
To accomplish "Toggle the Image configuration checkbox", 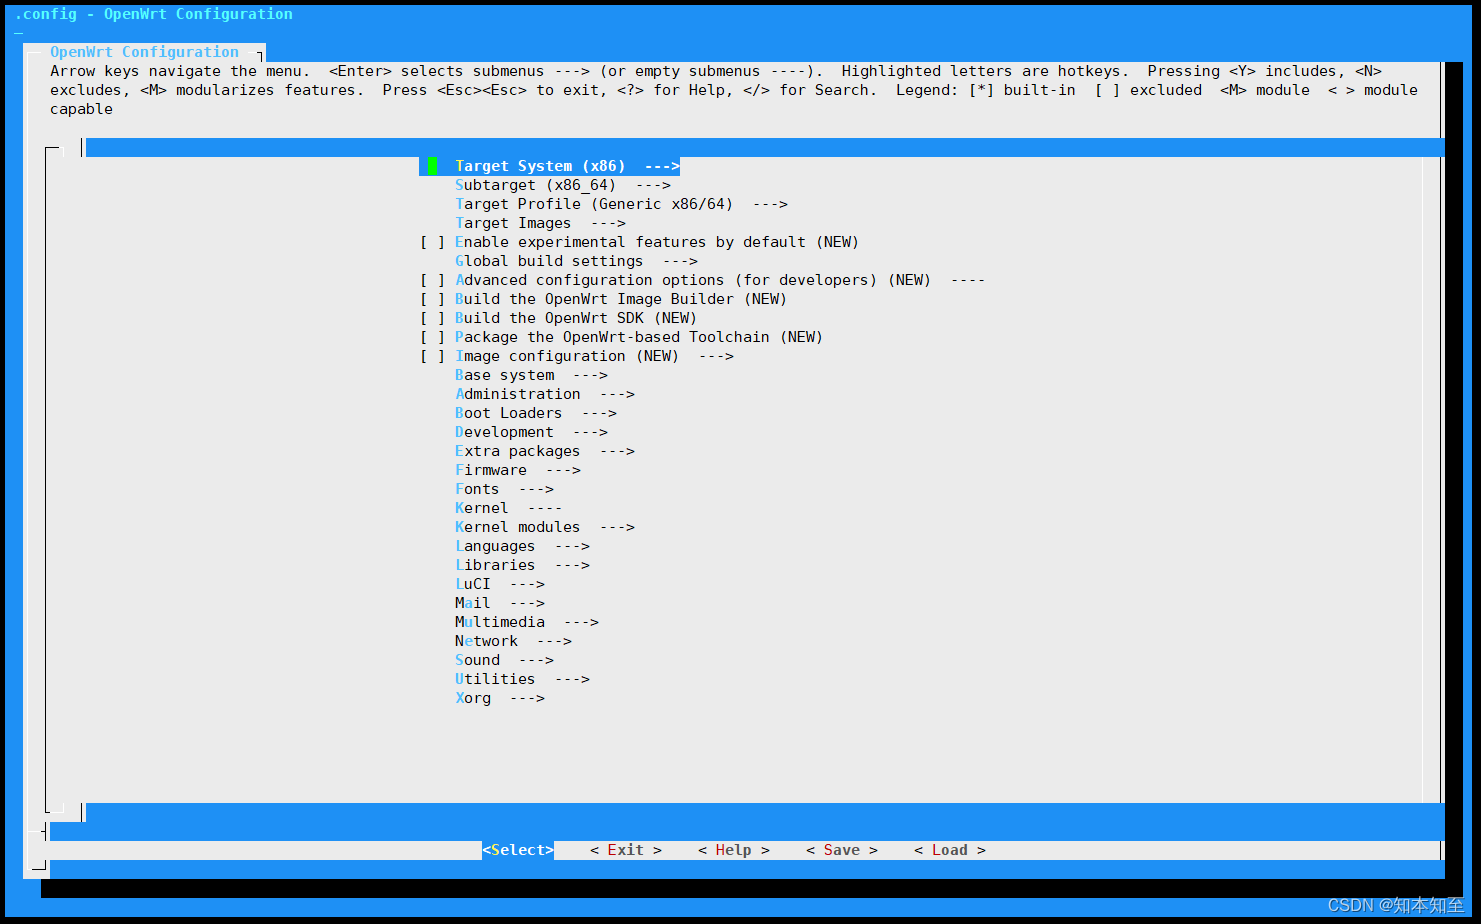I will coord(432,356).
